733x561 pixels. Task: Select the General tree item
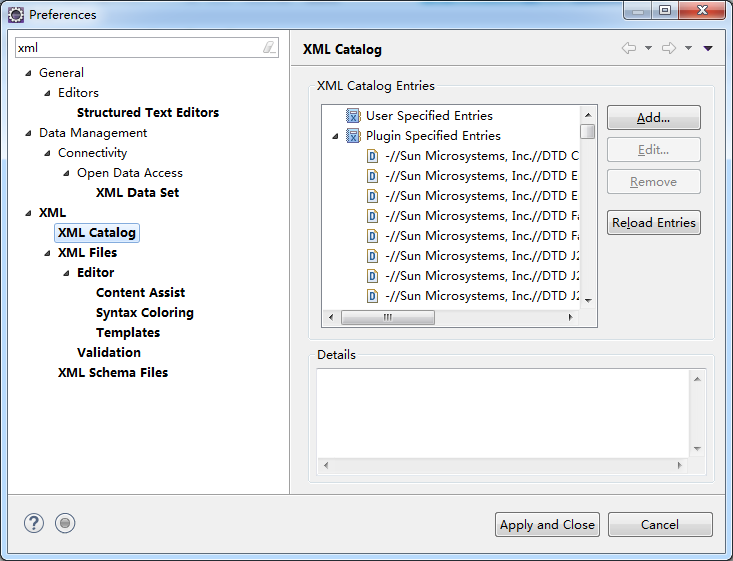point(61,72)
